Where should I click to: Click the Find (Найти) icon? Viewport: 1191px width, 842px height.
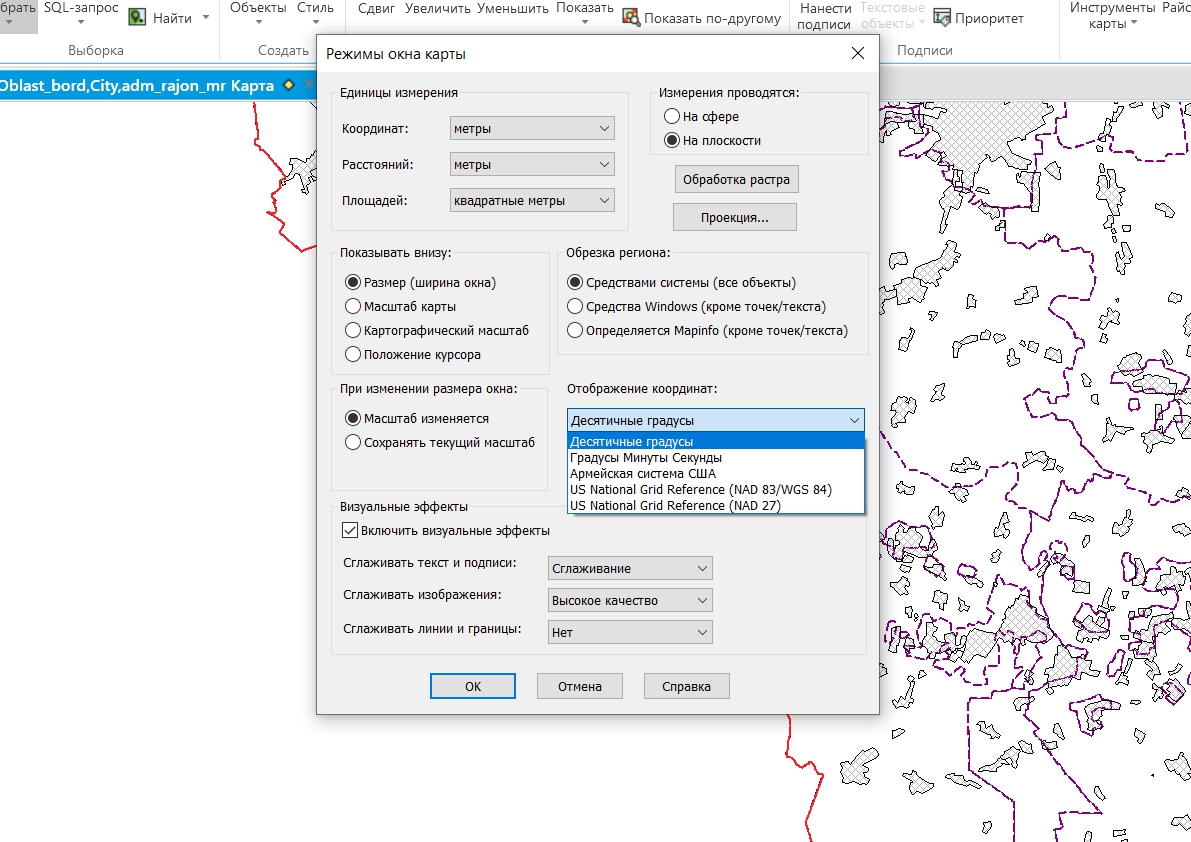pyautogui.click(x=137, y=17)
